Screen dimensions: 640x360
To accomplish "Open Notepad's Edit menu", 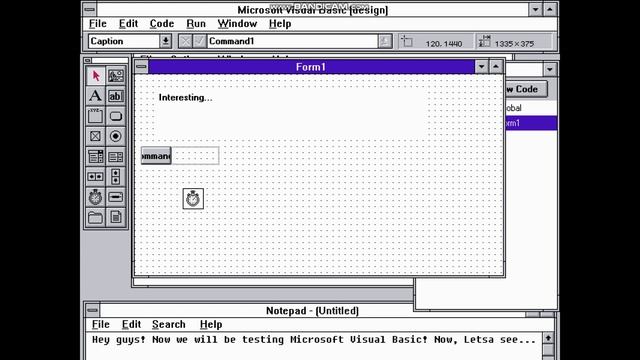I will point(131,324).
